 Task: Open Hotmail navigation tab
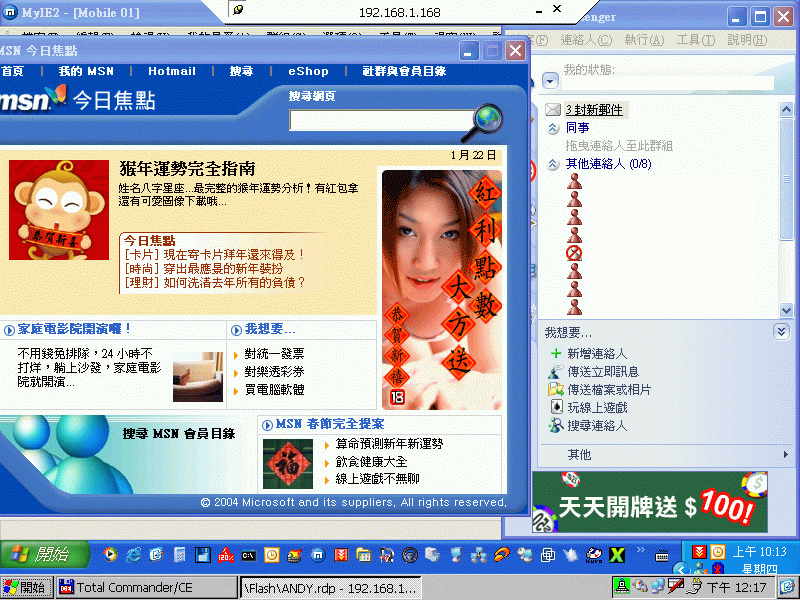172,71
